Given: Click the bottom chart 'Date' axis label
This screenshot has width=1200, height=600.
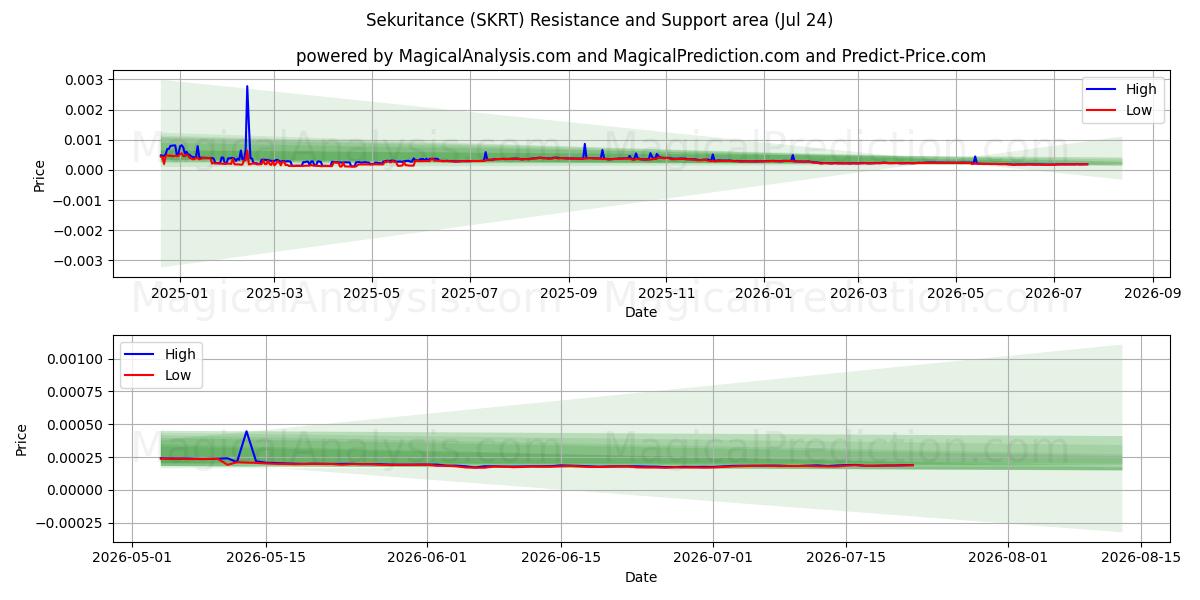Looking at the screenshot, I should (641, 577).
